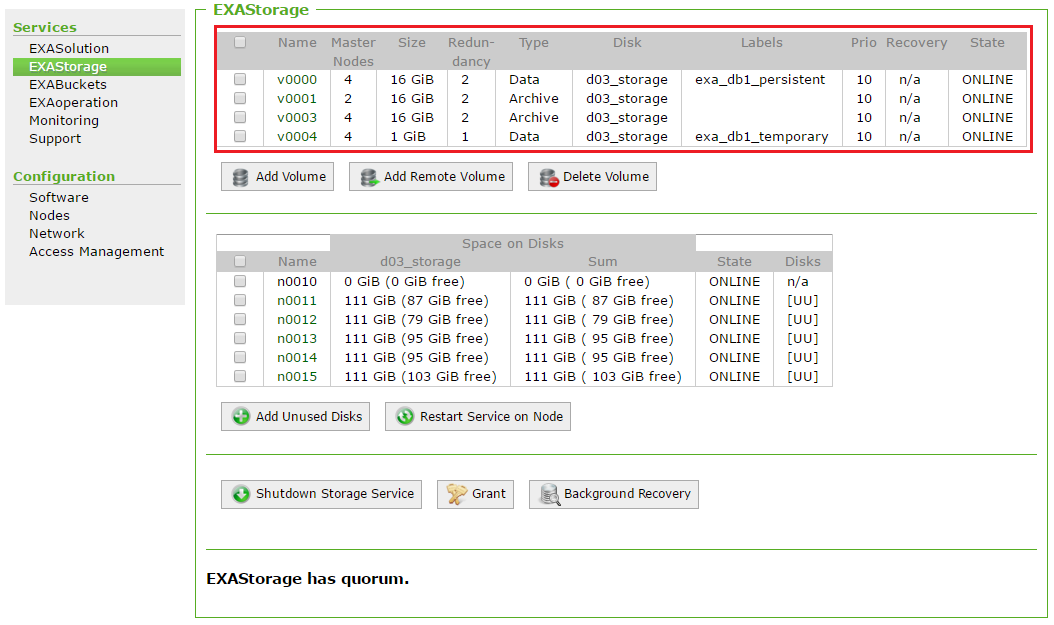Click the Grant keys icon
This screenshot has height=625, width=1054.
click(457, 494)
